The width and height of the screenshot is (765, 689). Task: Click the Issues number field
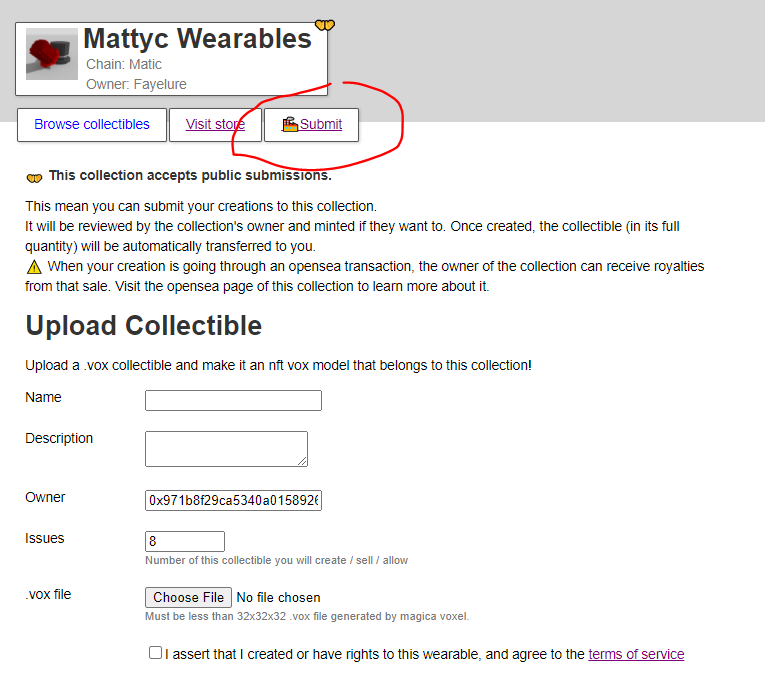pos(185,541)
